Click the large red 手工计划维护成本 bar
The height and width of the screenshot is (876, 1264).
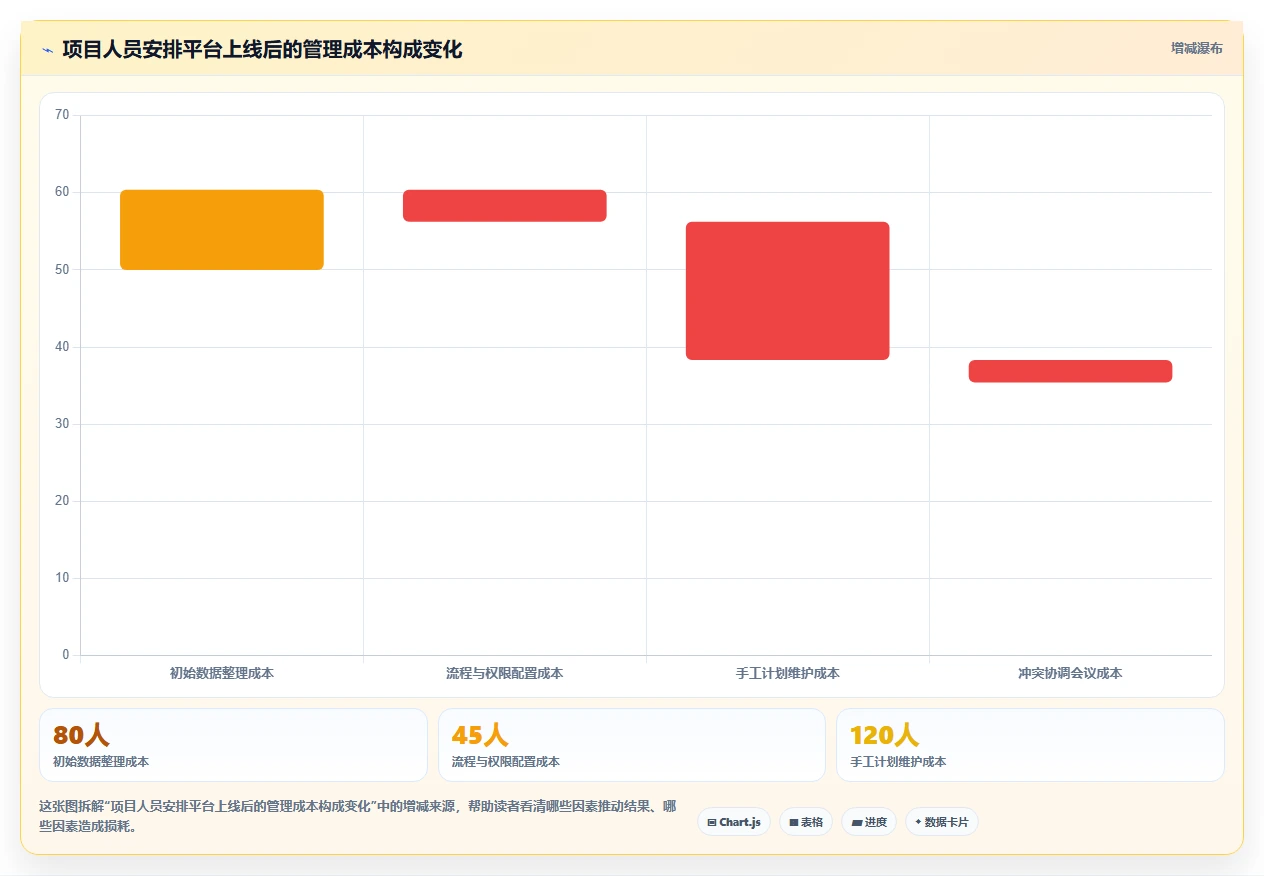click(788, 291)
